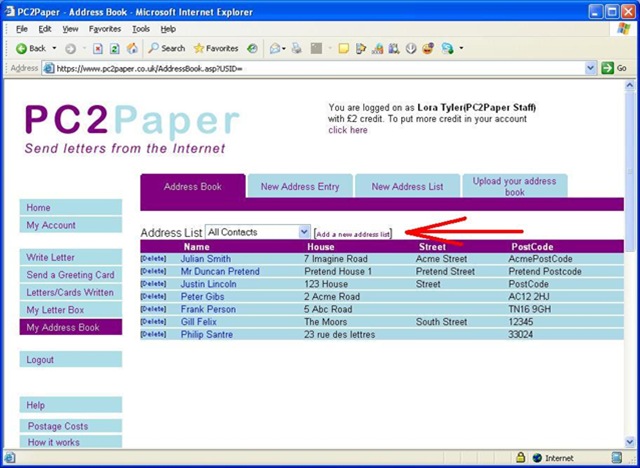640x468 pixels.
Task: Open the Search pane
Action: coord(167,49)
